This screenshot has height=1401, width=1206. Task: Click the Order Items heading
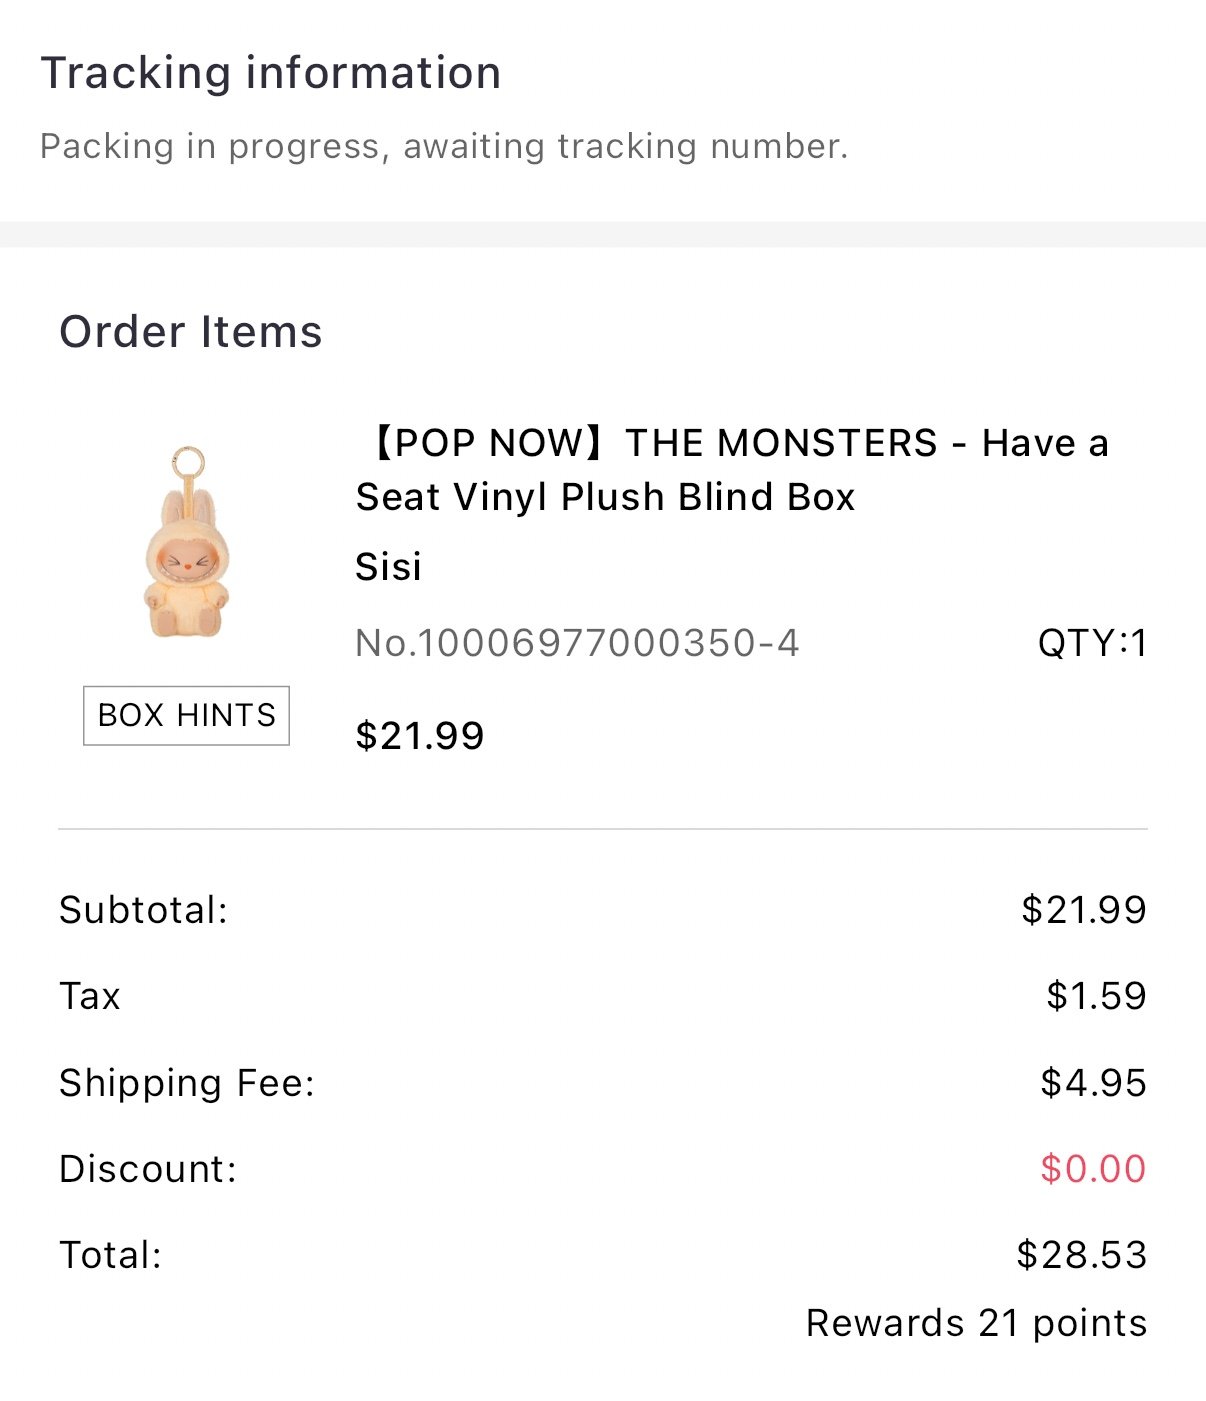pos(191,332)
